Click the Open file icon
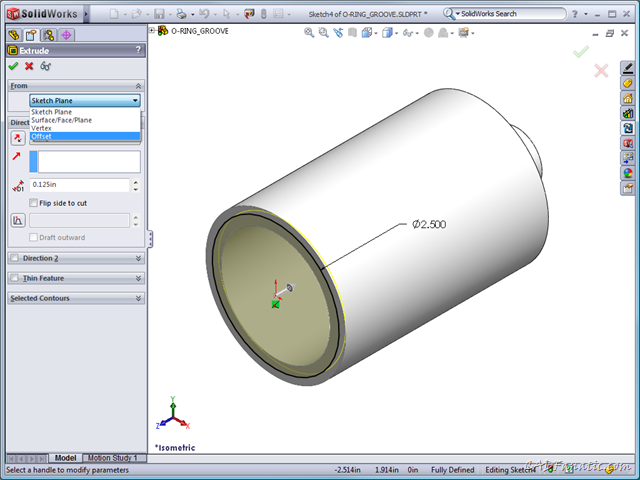Viewport: 640px width, 480px height. click(x=136, y=14)
